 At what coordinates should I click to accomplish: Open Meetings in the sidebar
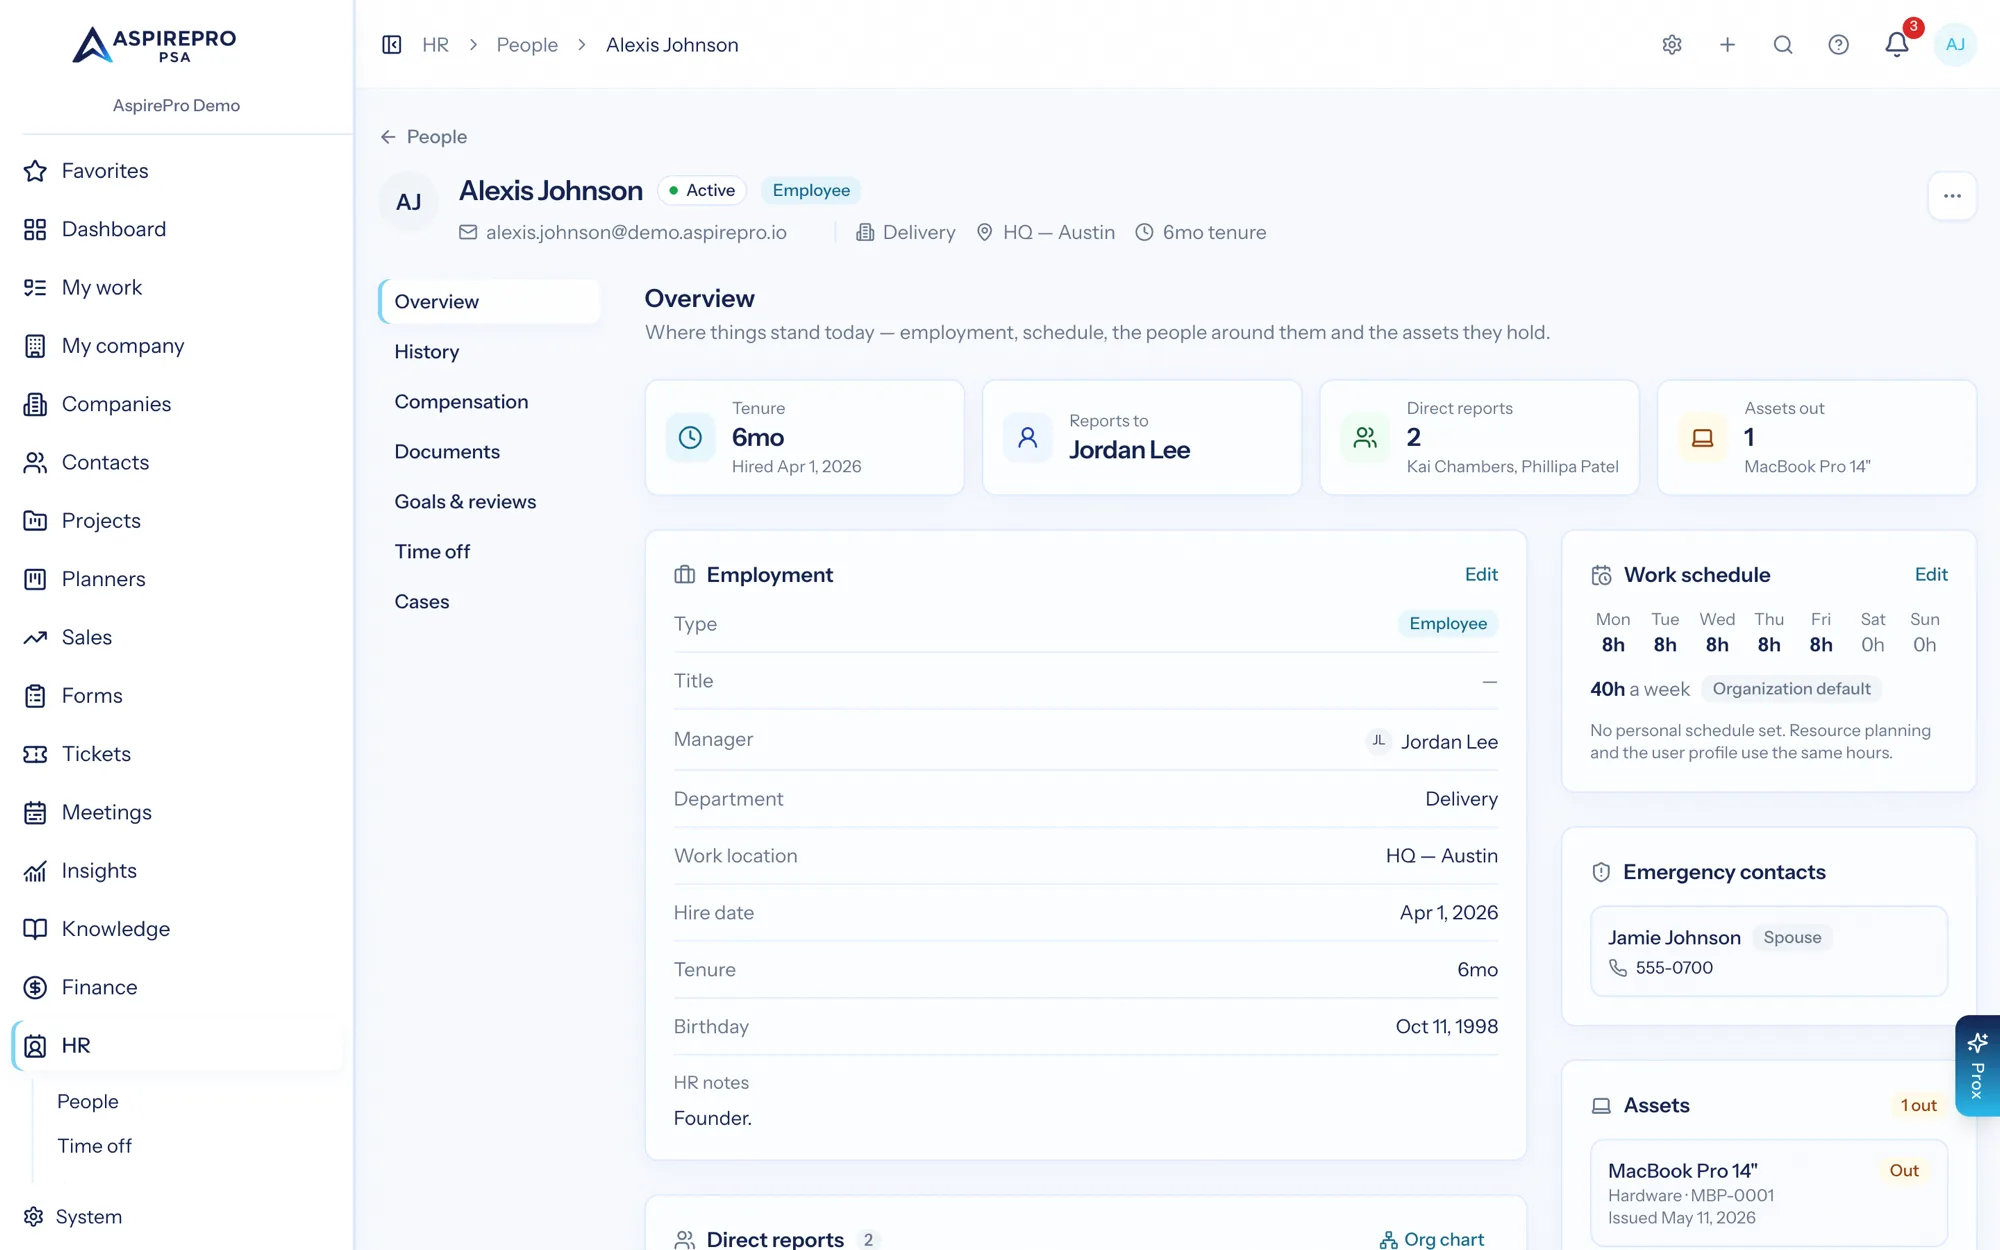176,812
